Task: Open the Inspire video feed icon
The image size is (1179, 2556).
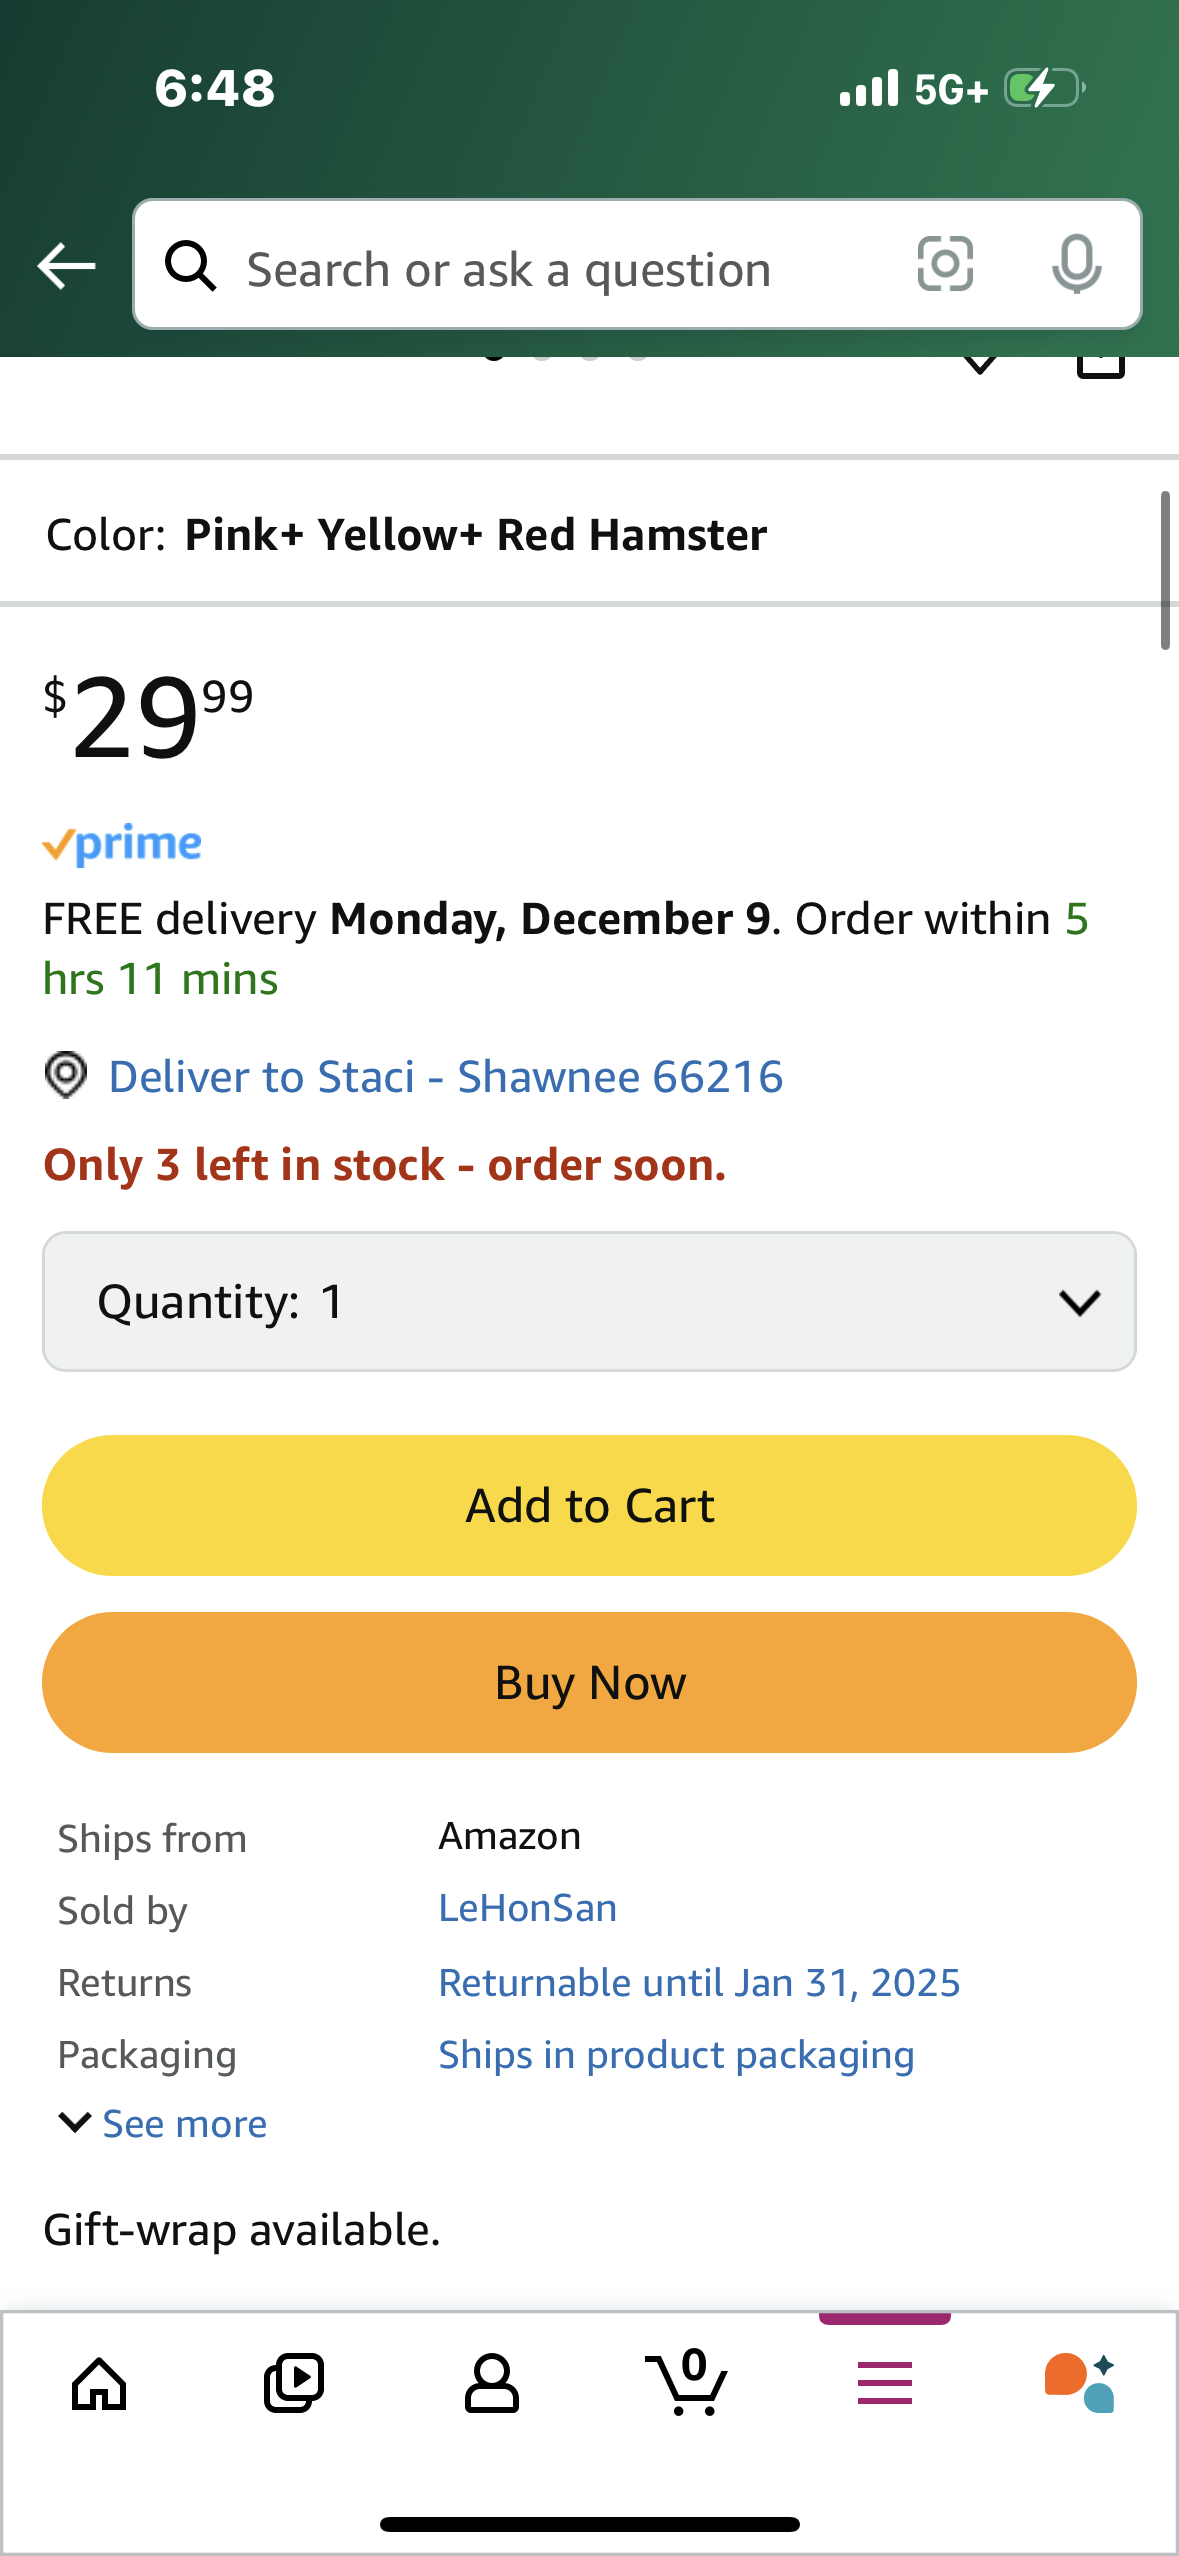Action: 294,2384
